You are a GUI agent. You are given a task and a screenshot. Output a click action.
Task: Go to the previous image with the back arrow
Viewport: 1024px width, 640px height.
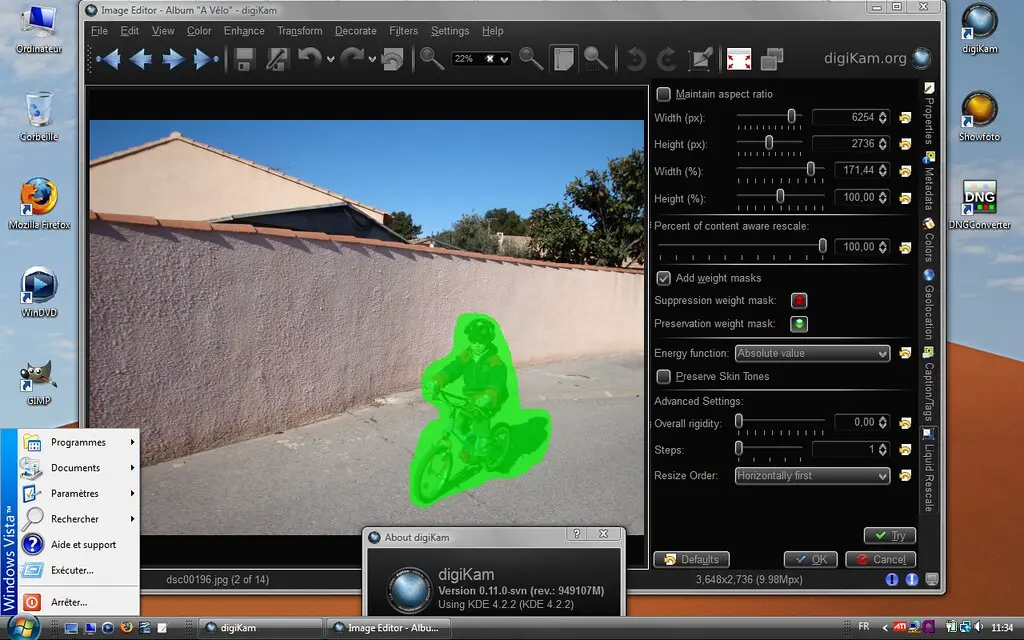pyautogui.click(x=140, y=60)
